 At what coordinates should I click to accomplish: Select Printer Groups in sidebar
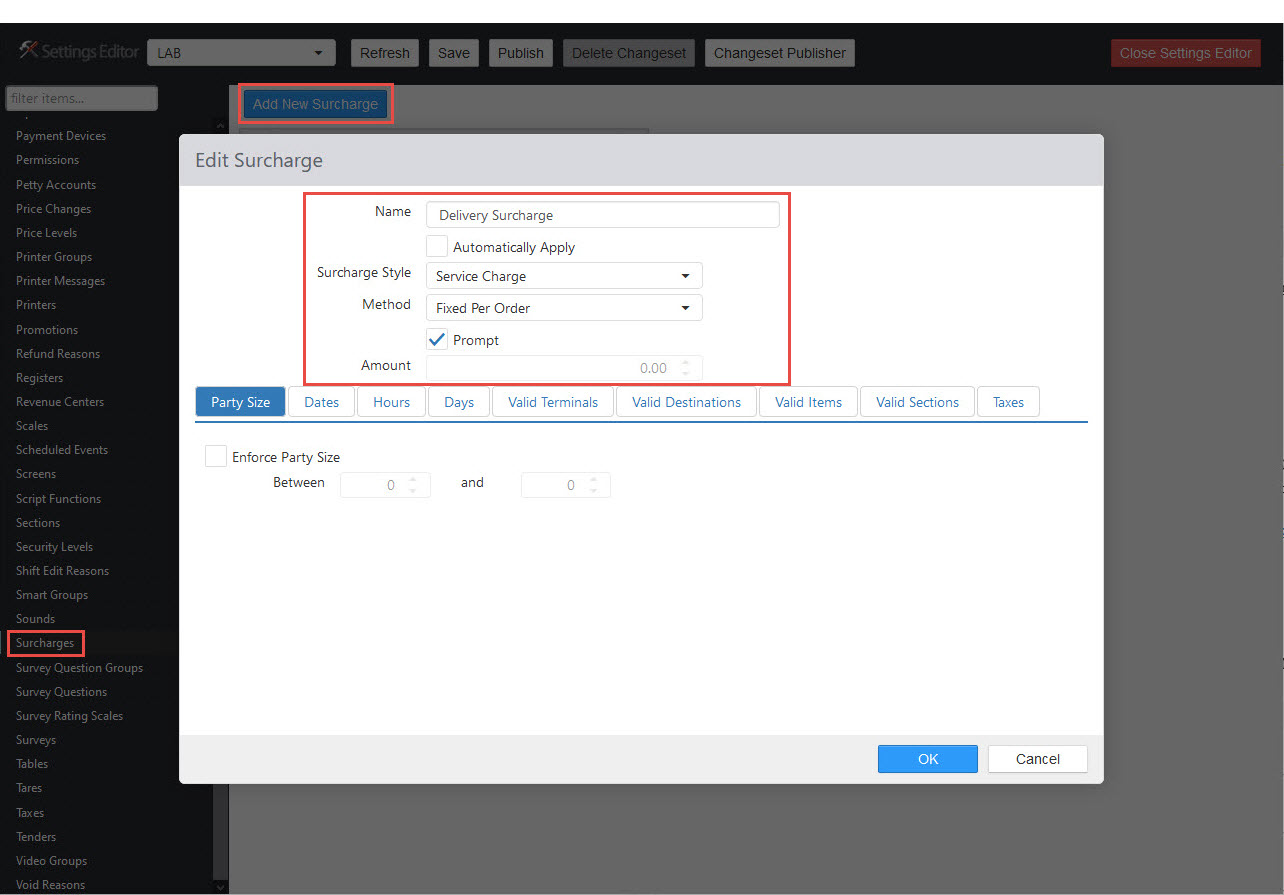54,257
